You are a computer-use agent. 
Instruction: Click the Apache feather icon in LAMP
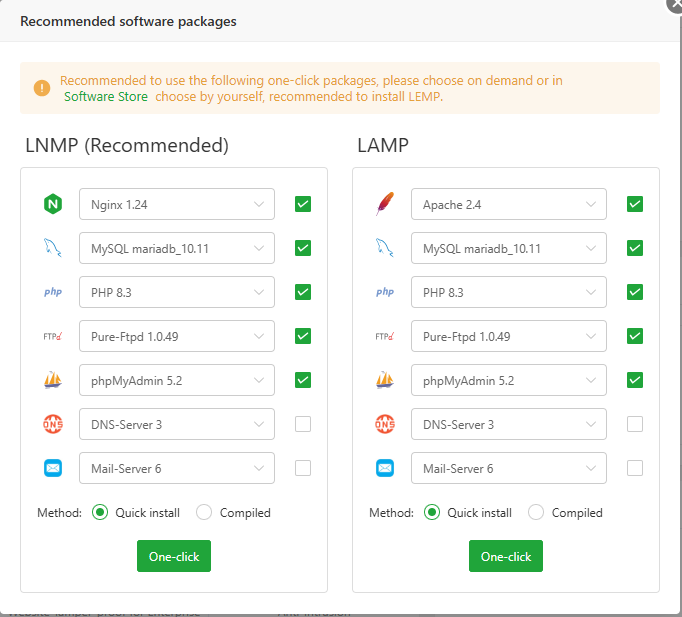[x=385, y=203]
